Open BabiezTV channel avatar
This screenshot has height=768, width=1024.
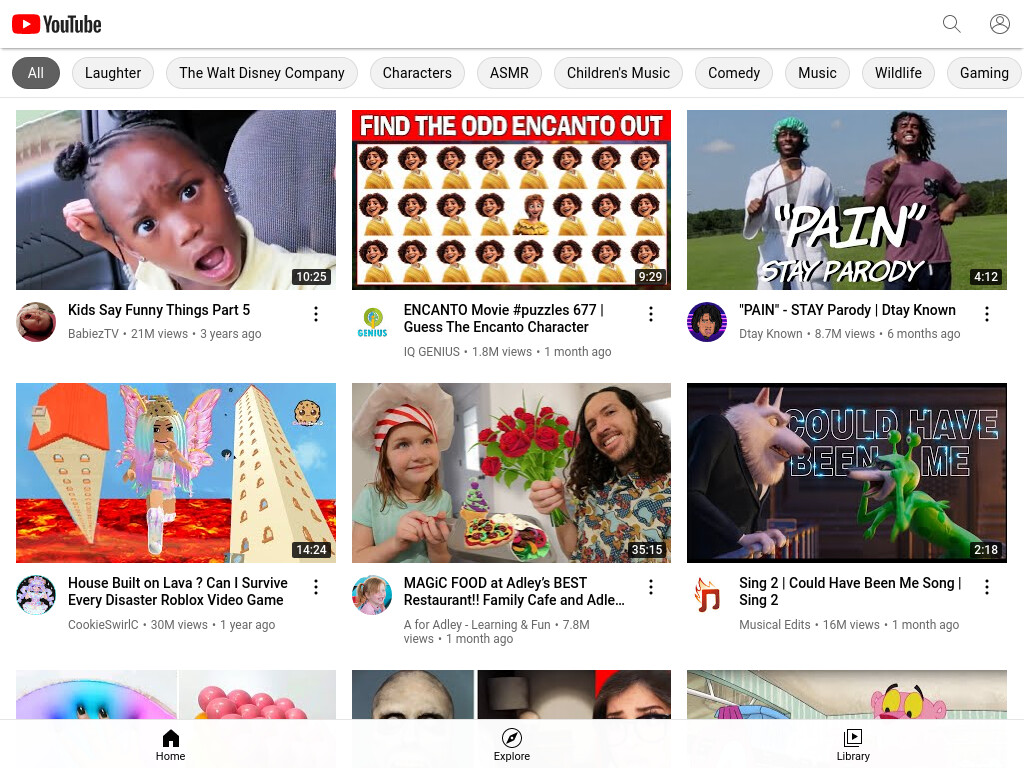pyautogui.click(x=36, y=322)
